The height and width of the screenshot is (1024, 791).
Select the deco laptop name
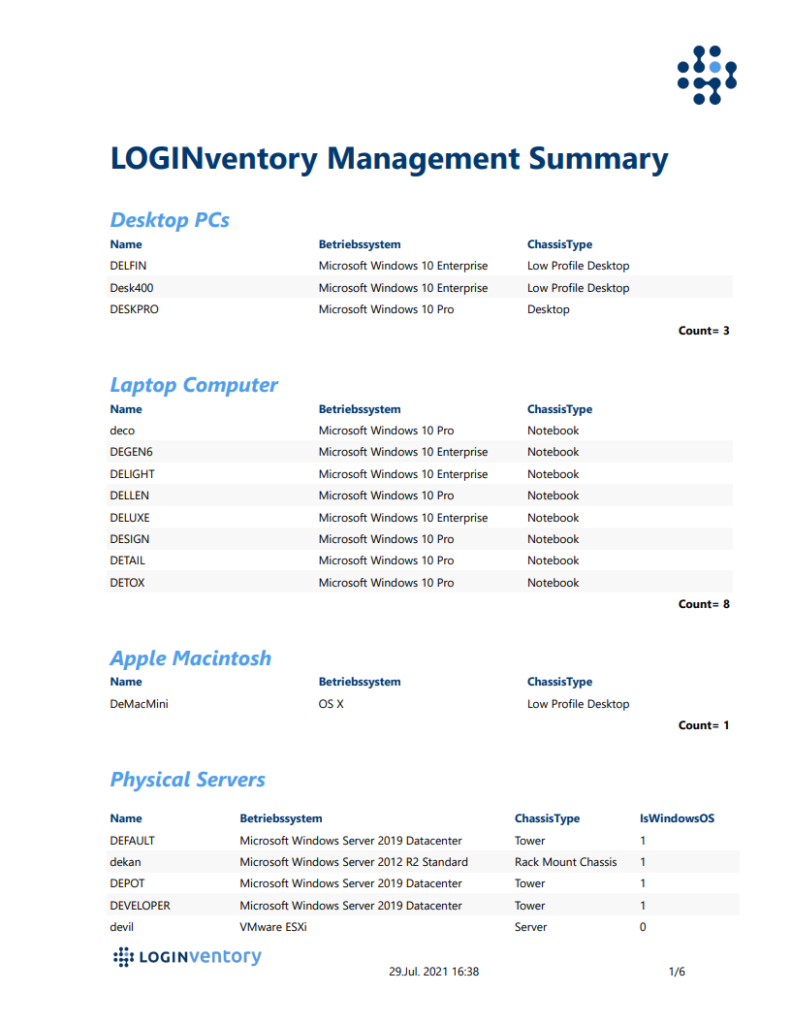coord(122,431)
